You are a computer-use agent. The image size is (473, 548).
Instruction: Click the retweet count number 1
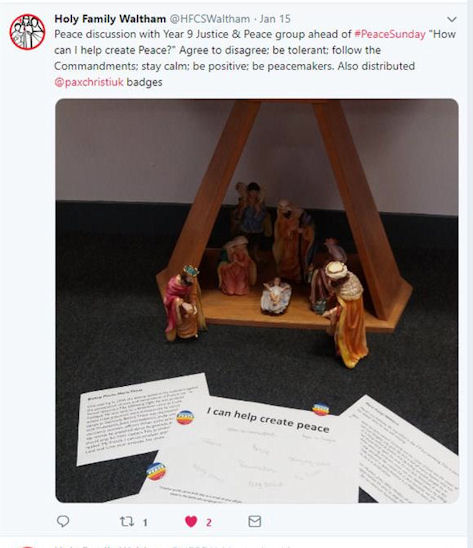145,522
